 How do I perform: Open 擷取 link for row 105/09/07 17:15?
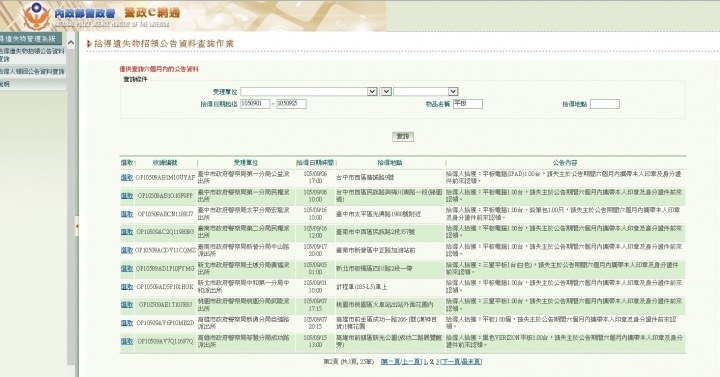pyautogui.click(x=127, y=304)
